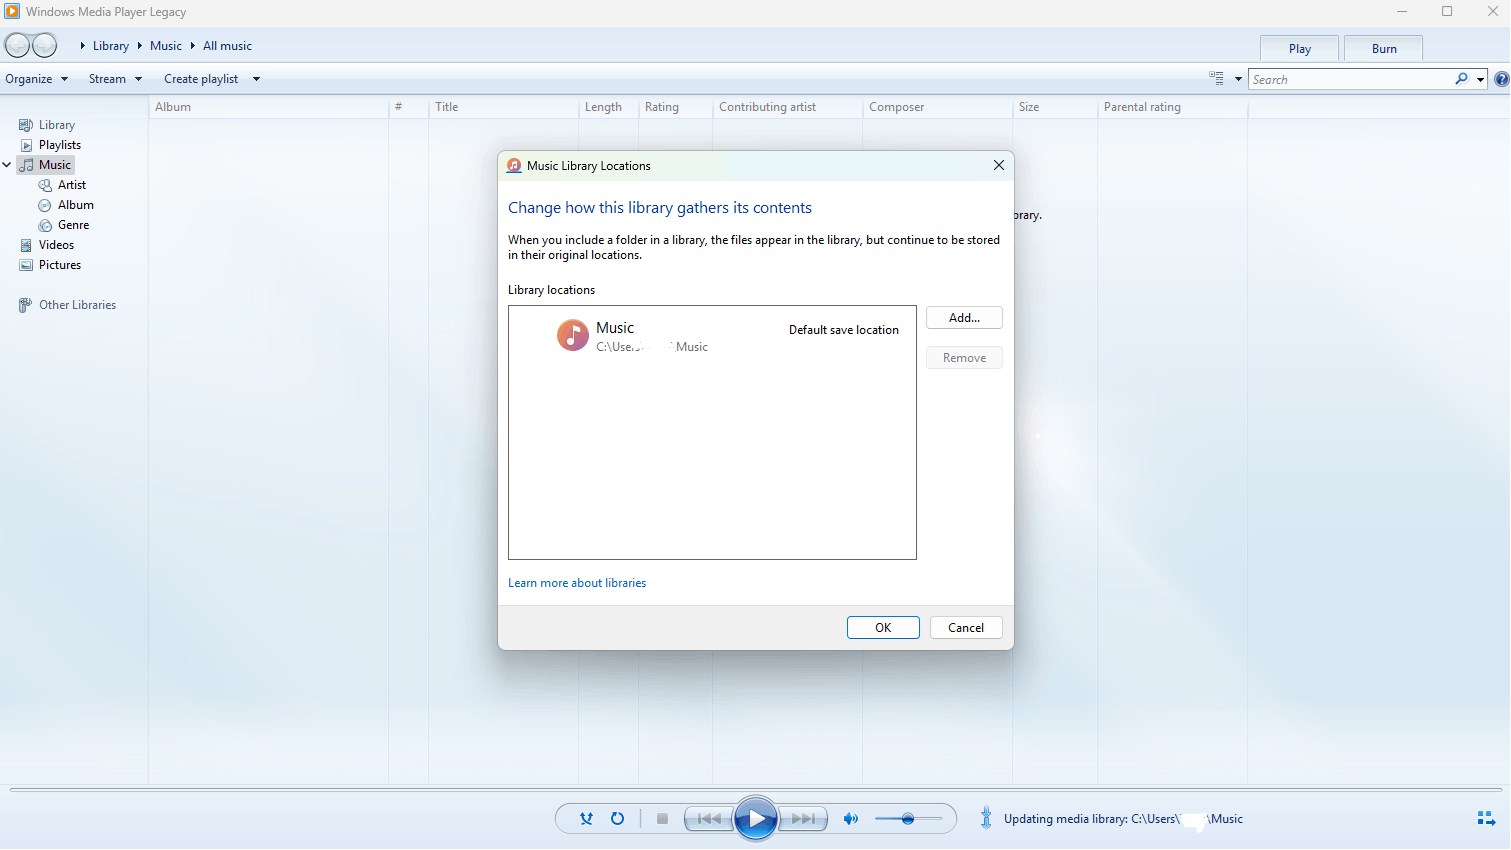Open the Help question mark icon
Screen dimensions: 1511x850
pyautogui.click(x=1501, y=79)
